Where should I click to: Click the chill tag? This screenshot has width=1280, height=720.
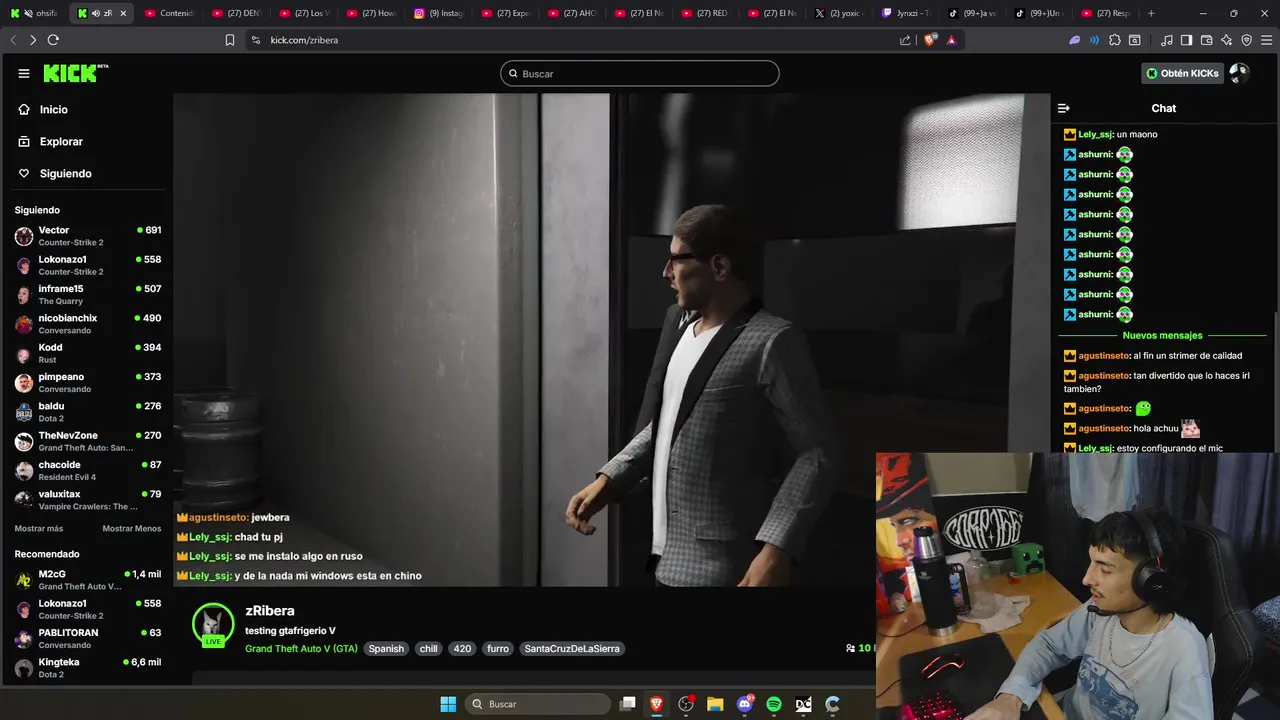429,649
